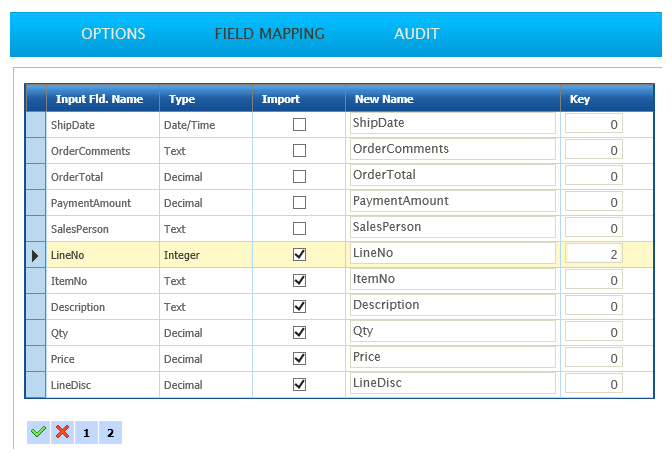The image size is (672, 459).
Task: Click the New Name field for ItemNo
Action: 452,279
